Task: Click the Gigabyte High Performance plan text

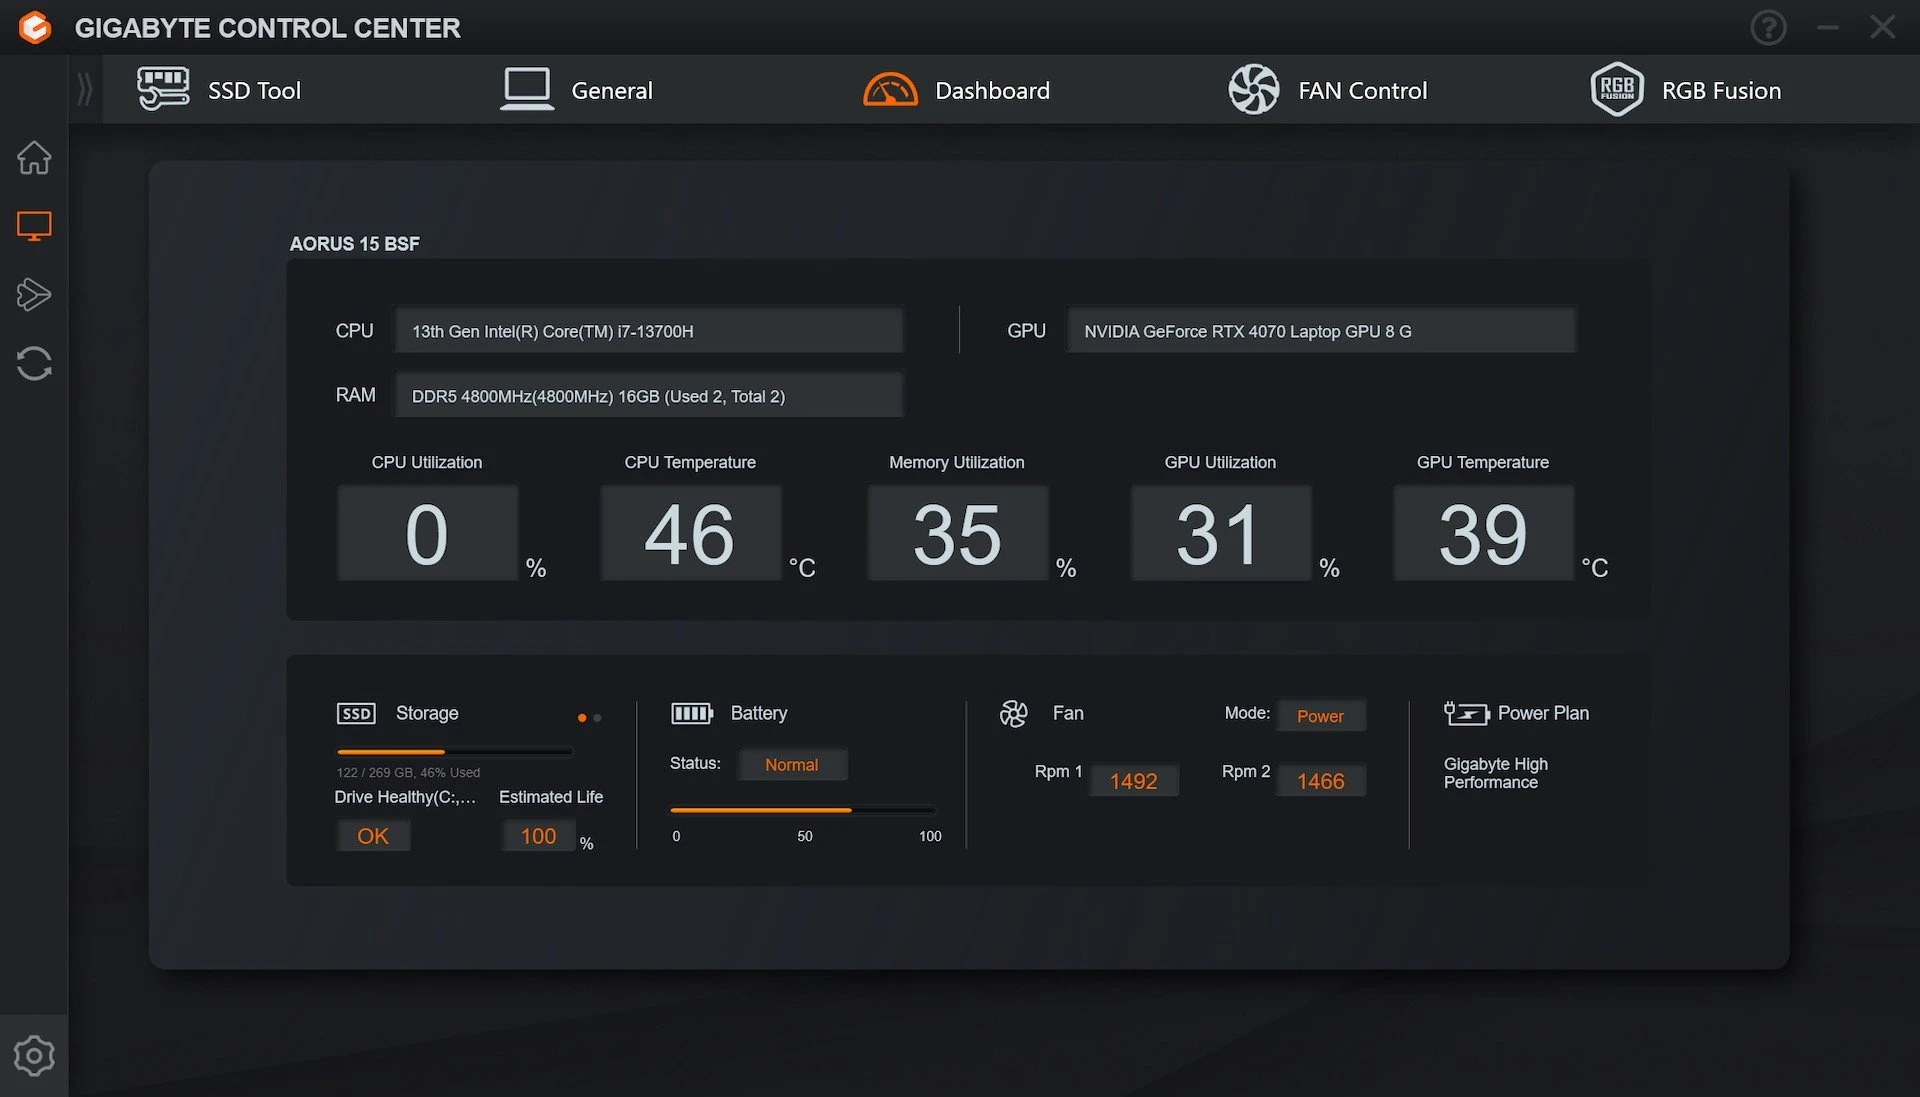Action: pos(1495,773)
